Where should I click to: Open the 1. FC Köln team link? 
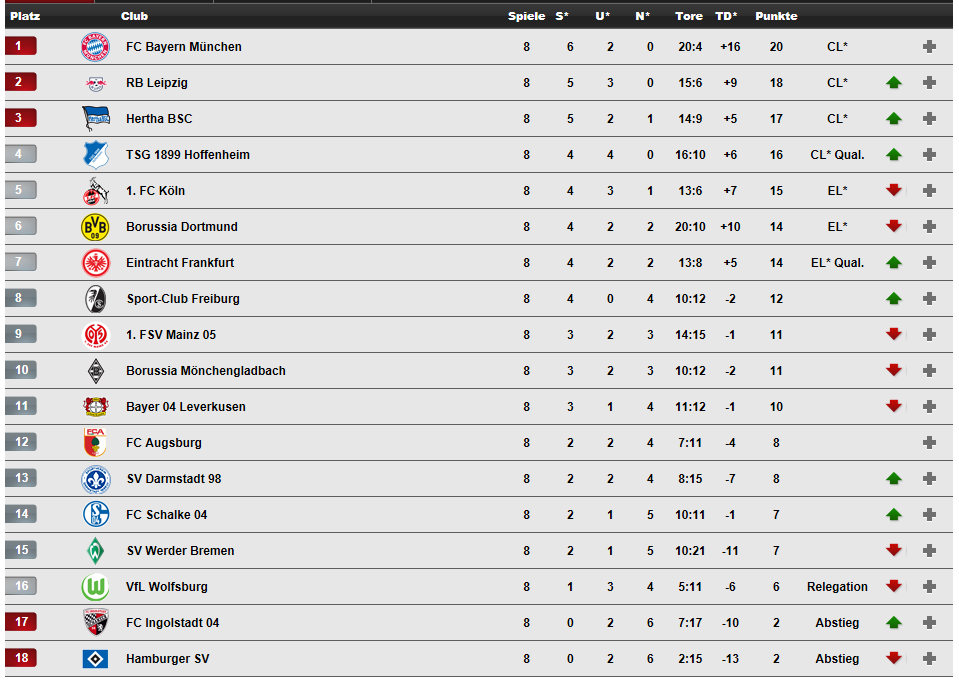155,191
